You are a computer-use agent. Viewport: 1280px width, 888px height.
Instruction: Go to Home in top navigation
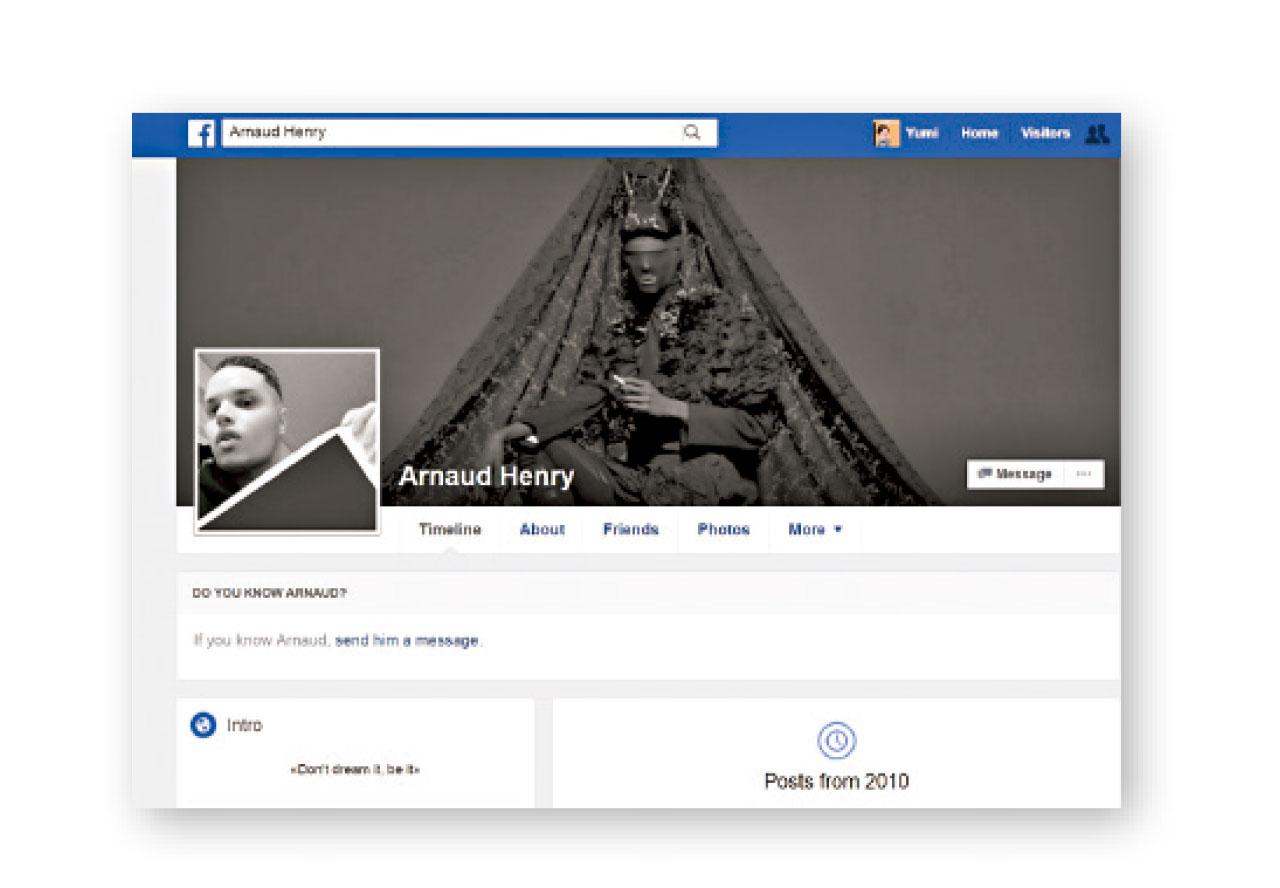click(x=979, y=133)
